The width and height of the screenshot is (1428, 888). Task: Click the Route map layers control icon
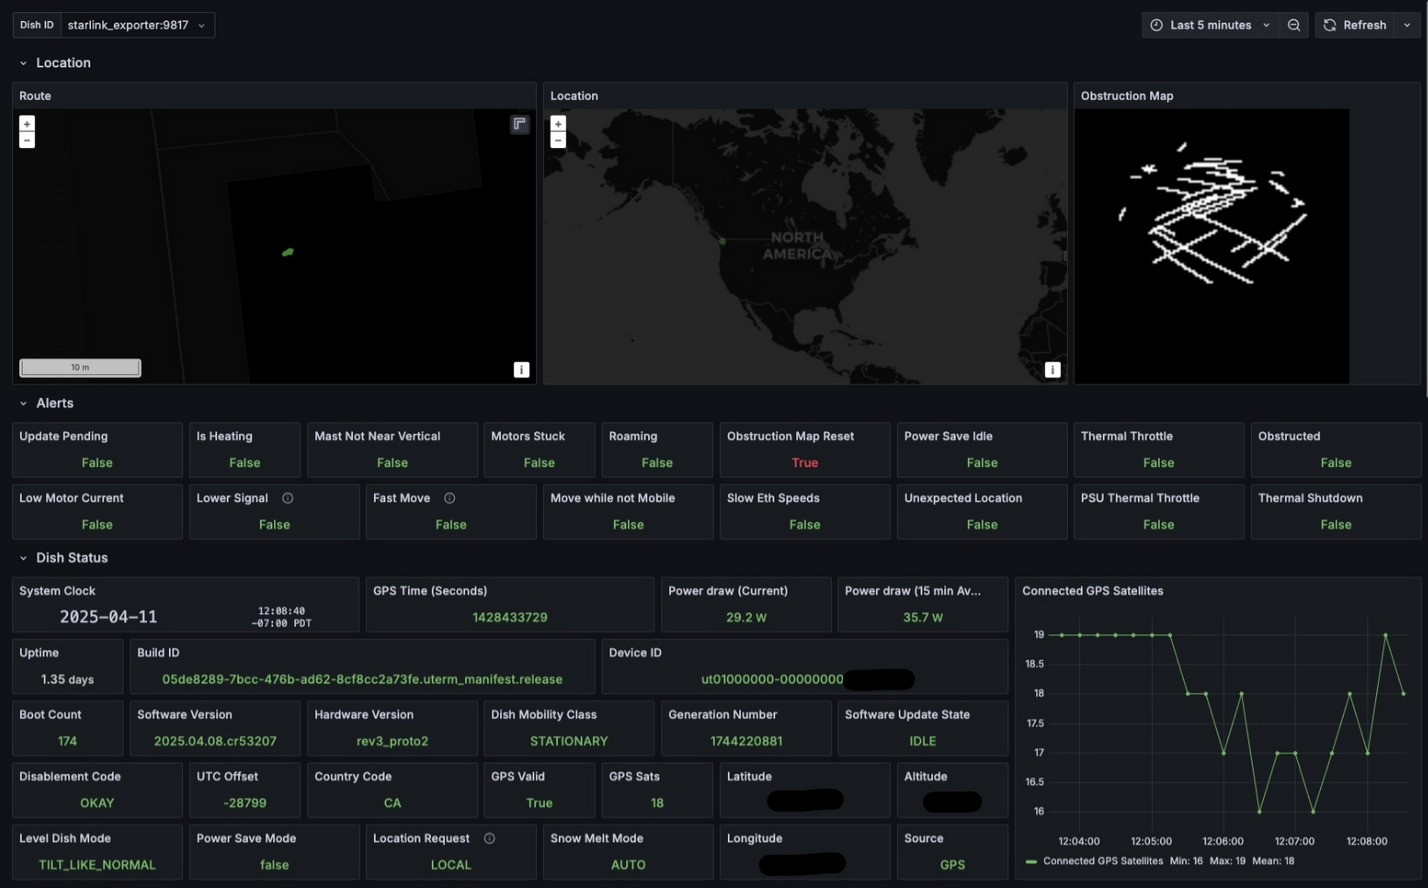tap(519, 124)
